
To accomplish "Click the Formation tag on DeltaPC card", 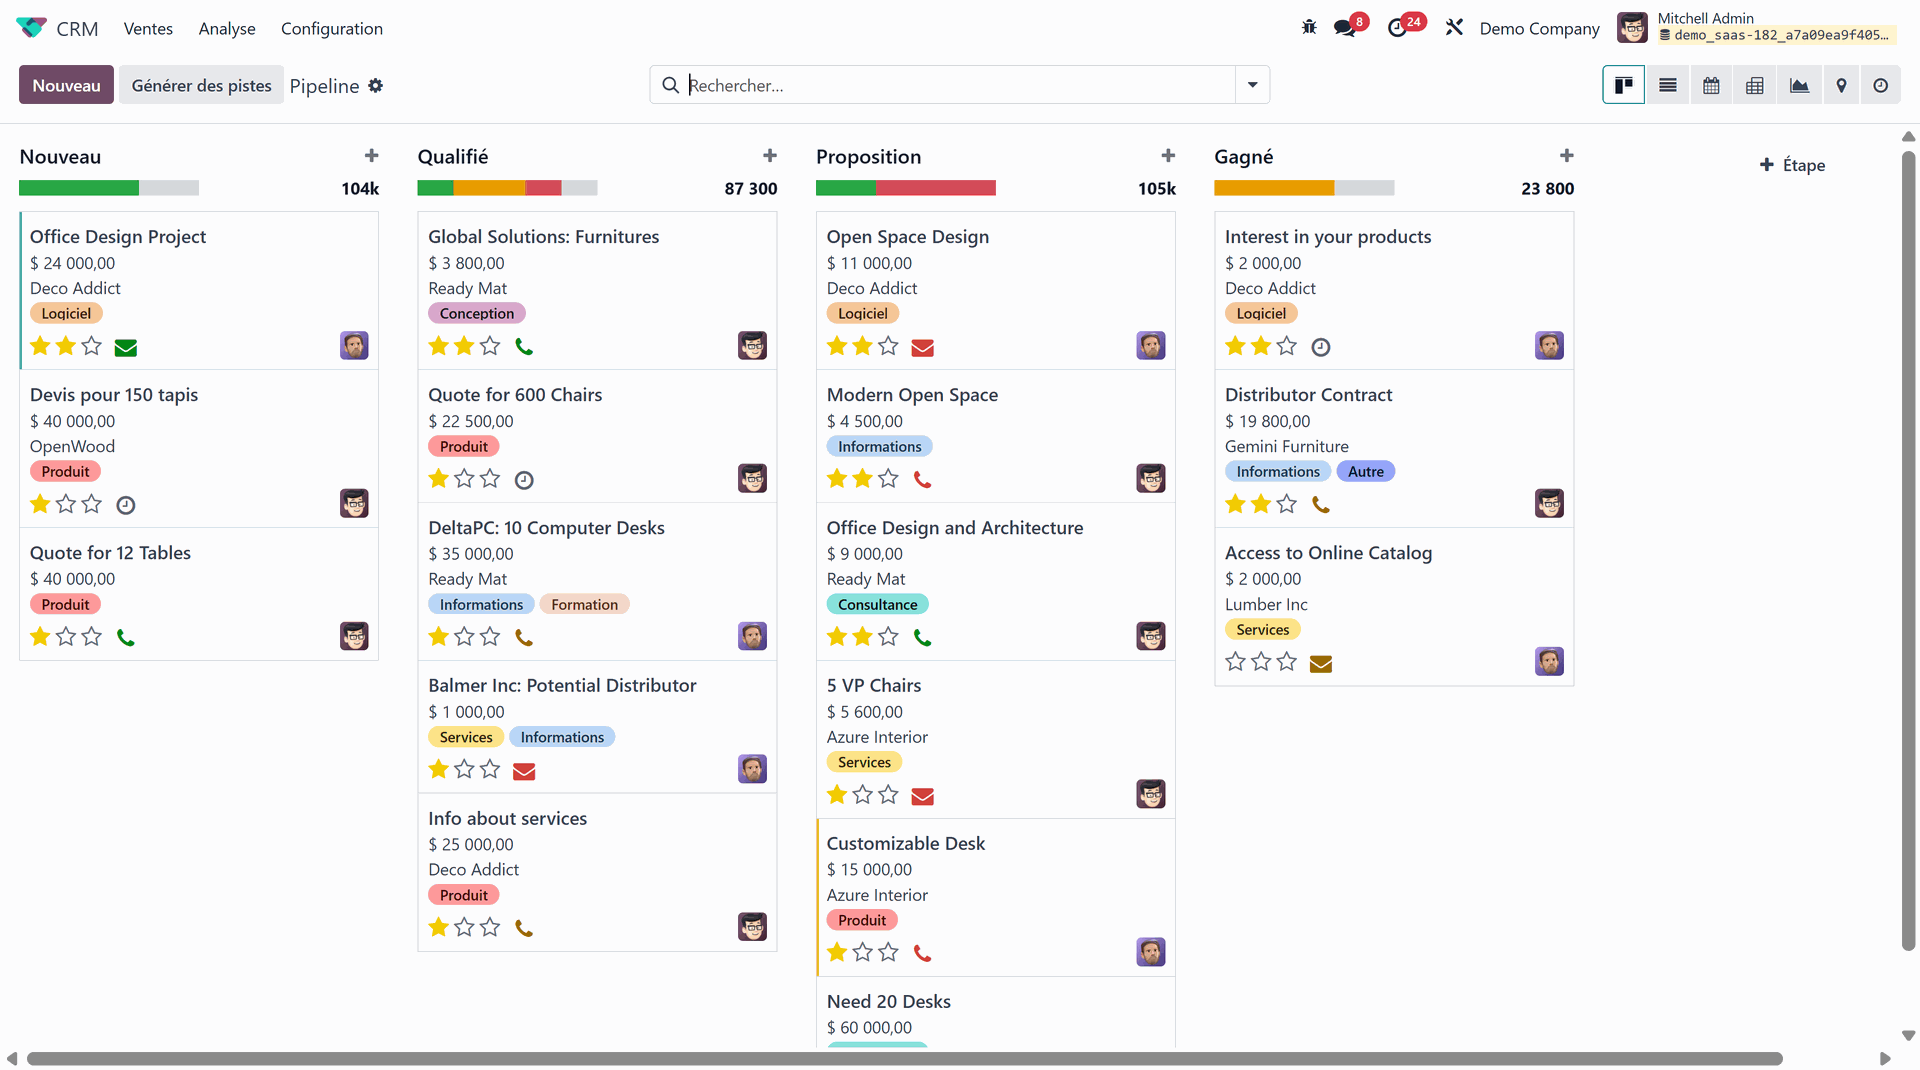I will [584, 604].
